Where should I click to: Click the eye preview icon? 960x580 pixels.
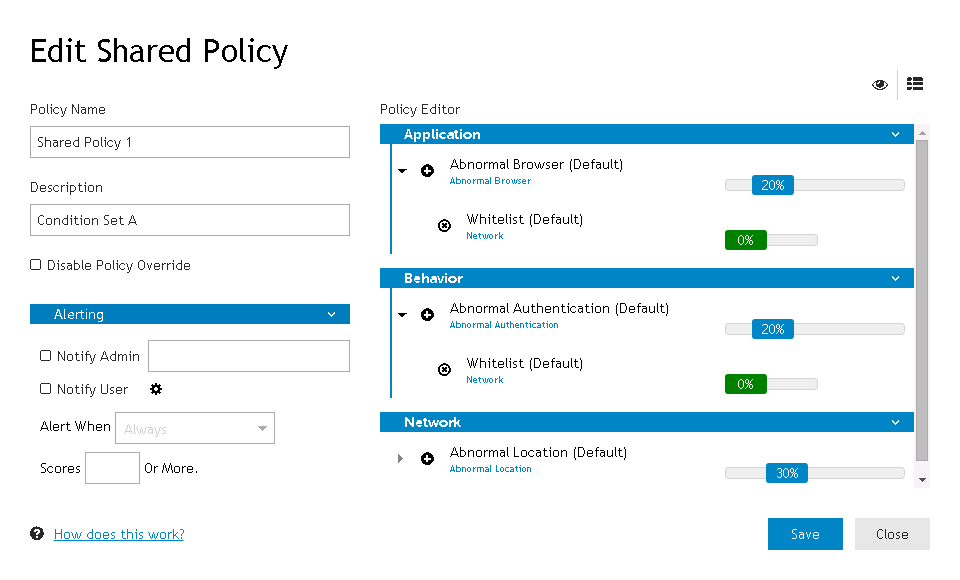880,85
